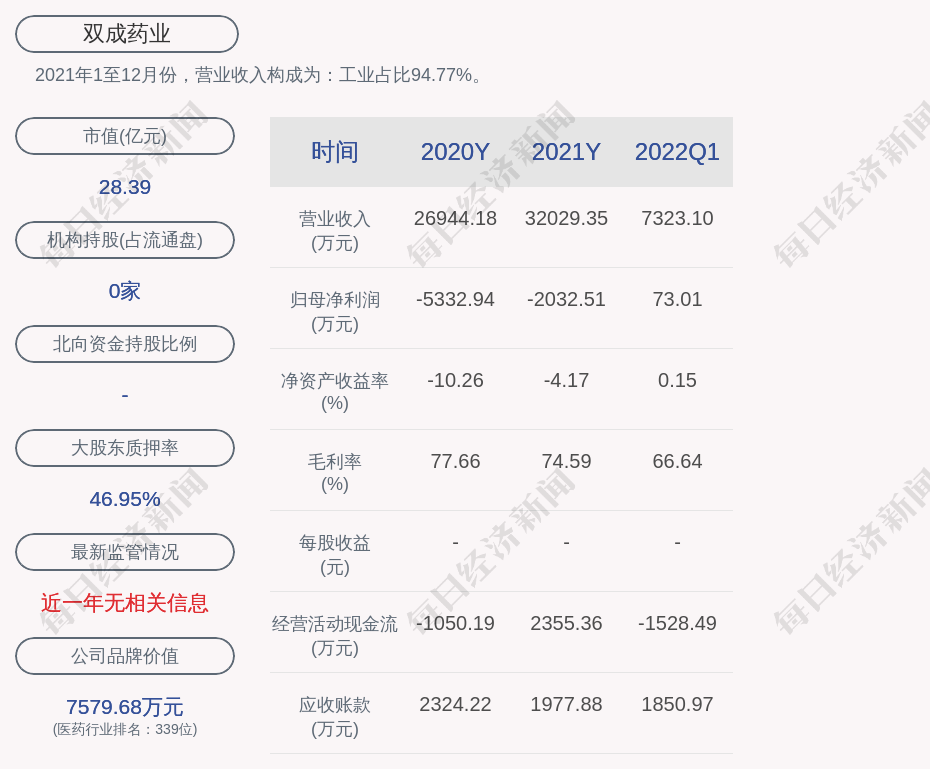The width and height of the screenshot is (930, 769).
Task: Select the 应收账款 row label
Action: (335, 717)
